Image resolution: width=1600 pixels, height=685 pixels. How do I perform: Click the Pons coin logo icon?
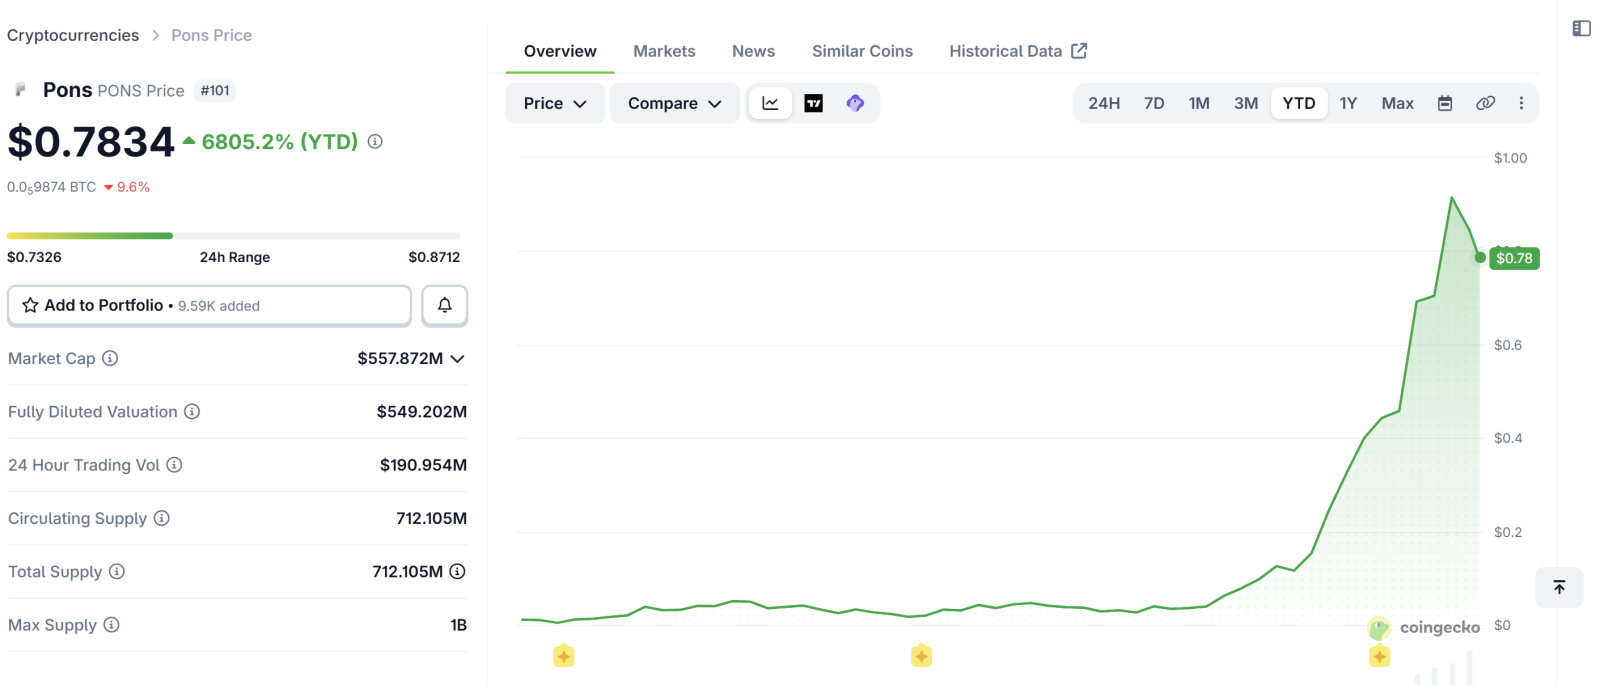(20, 90)
